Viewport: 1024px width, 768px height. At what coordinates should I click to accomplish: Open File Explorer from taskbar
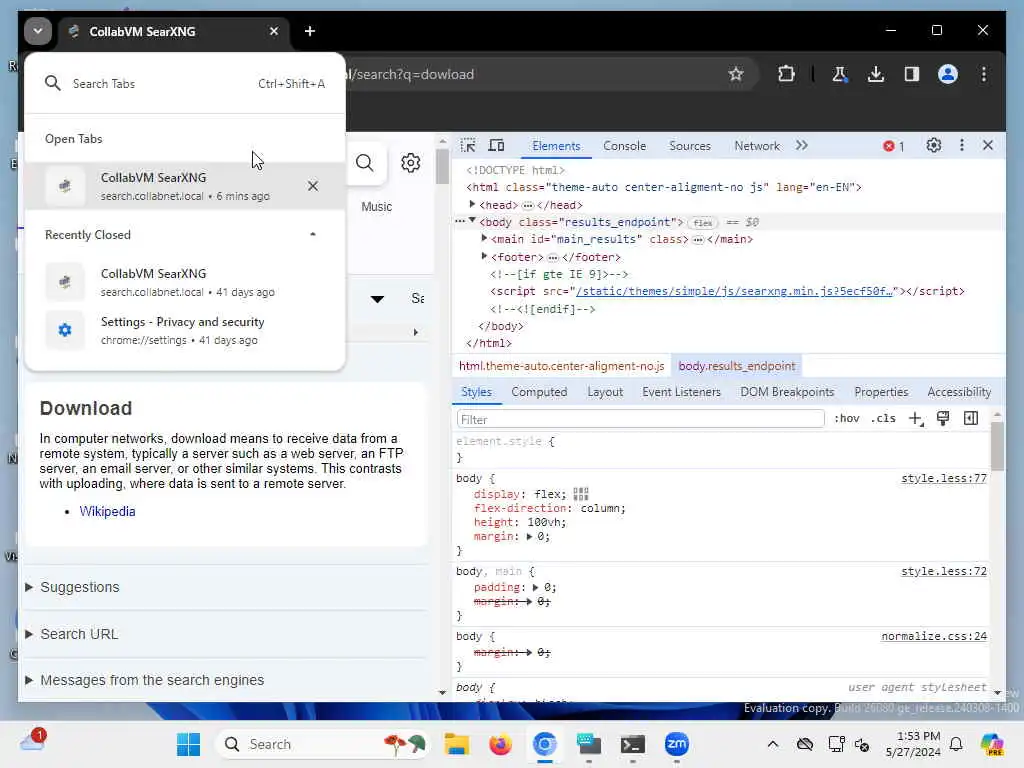pyautogui.click(x=456, y=744)
